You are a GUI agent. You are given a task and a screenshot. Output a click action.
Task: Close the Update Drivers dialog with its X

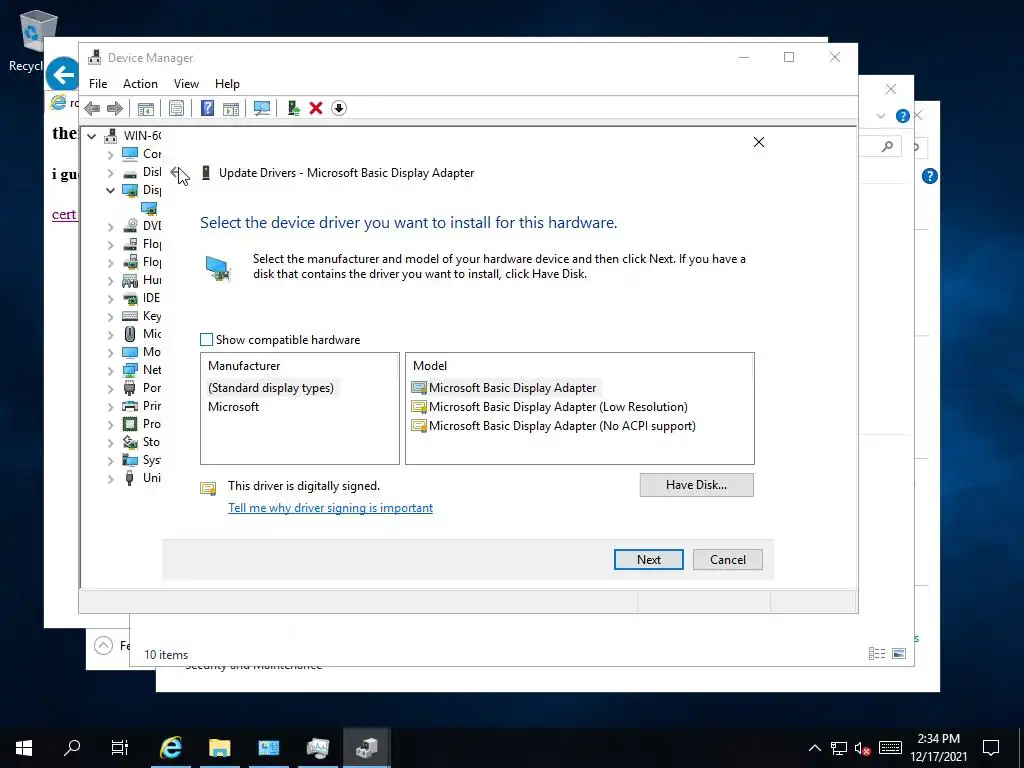758,142
